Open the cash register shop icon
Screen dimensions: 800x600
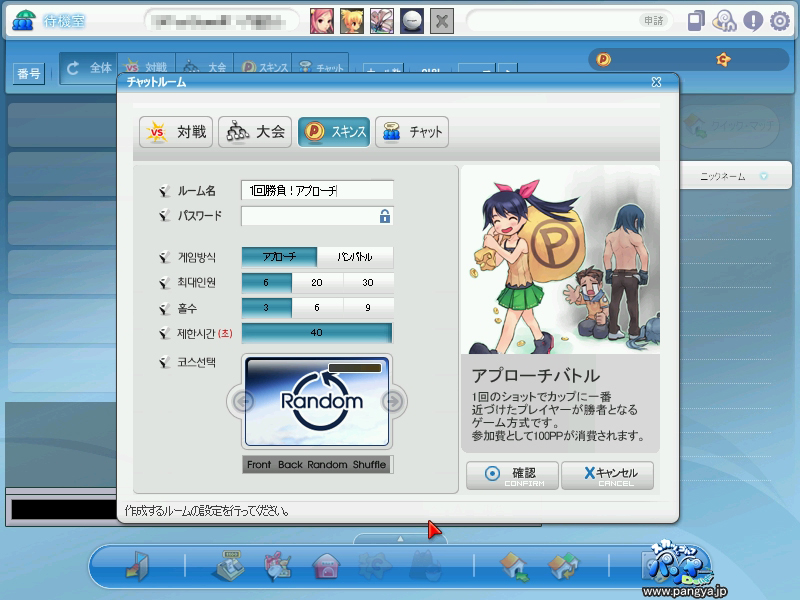tap(228, 565)
